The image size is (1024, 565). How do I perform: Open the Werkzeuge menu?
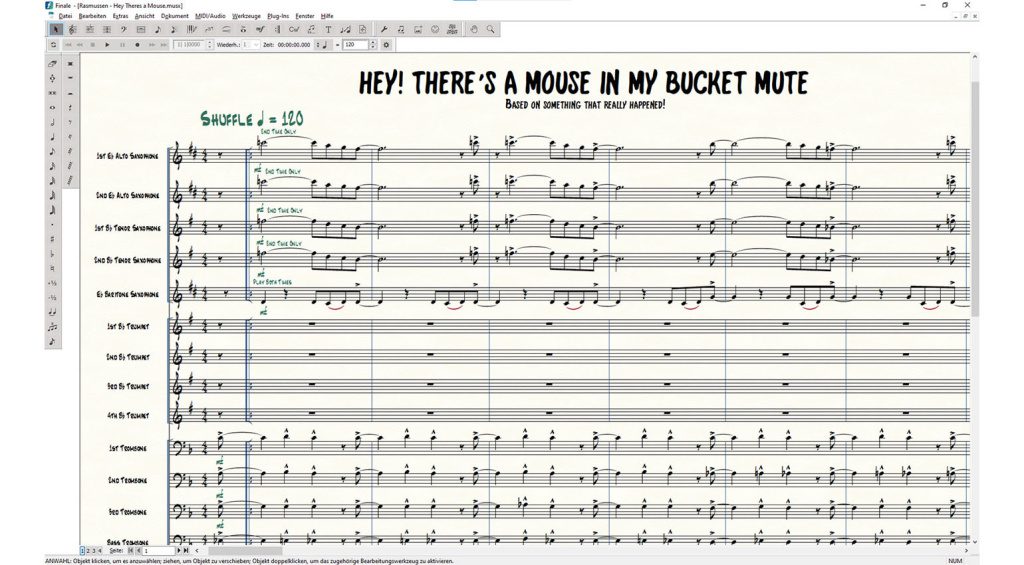click(246, 16)
